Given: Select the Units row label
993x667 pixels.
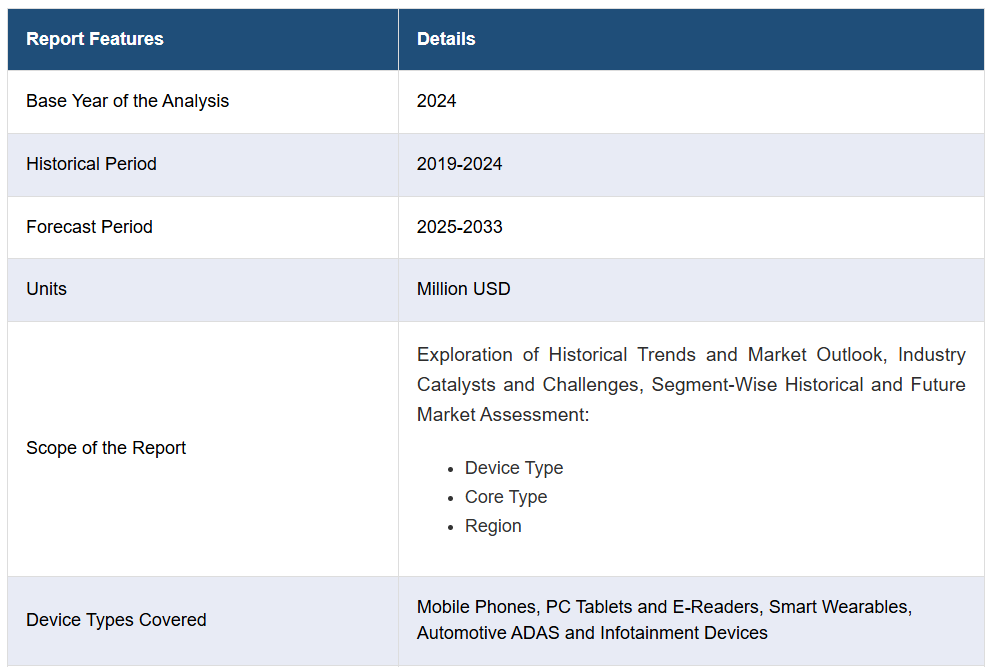Looking at the screenshot, I should coord(46,289).
